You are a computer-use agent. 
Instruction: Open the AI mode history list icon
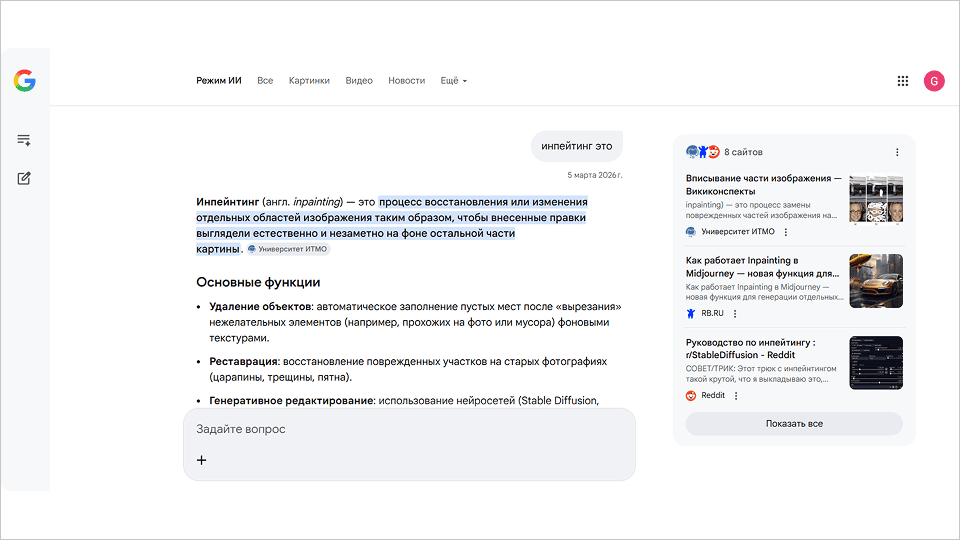pyautogui.click(x=24, y=140)
